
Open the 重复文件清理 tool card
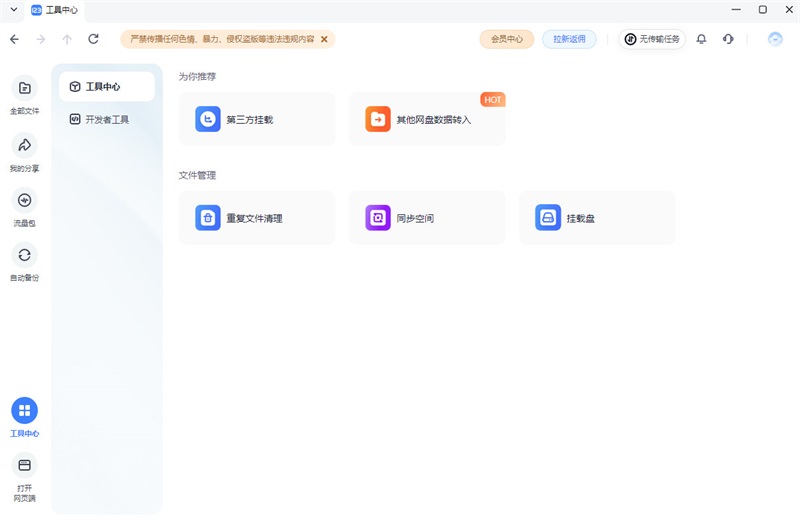(257, 218)
